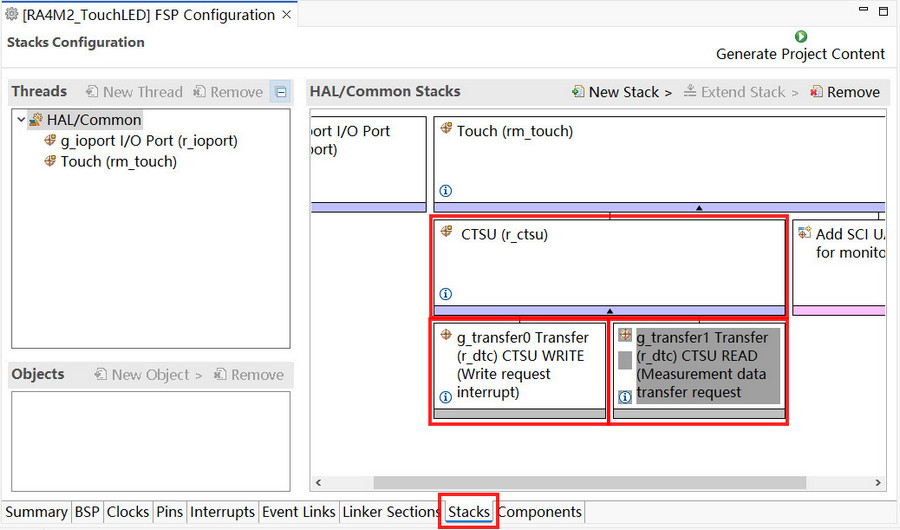Click the Add SCI UART placeholder icon
The image size is (900, 530).
point(805,232)
